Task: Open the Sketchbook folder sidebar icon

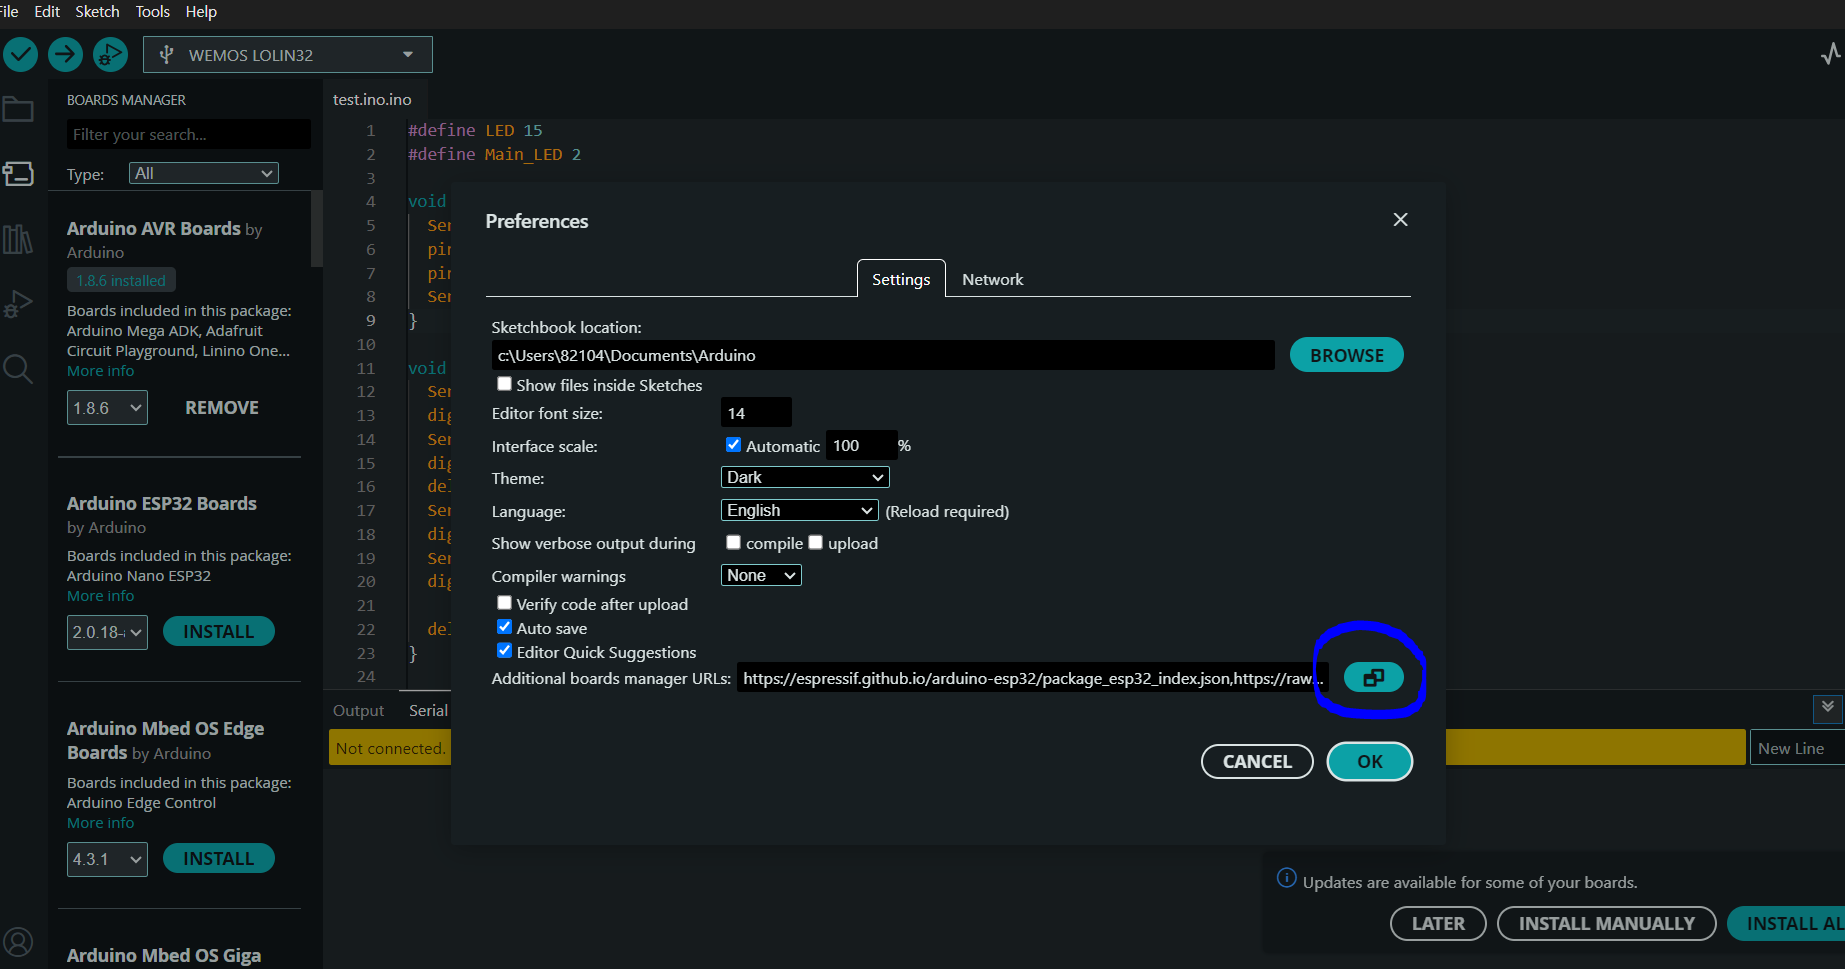Action: point(18,109)
